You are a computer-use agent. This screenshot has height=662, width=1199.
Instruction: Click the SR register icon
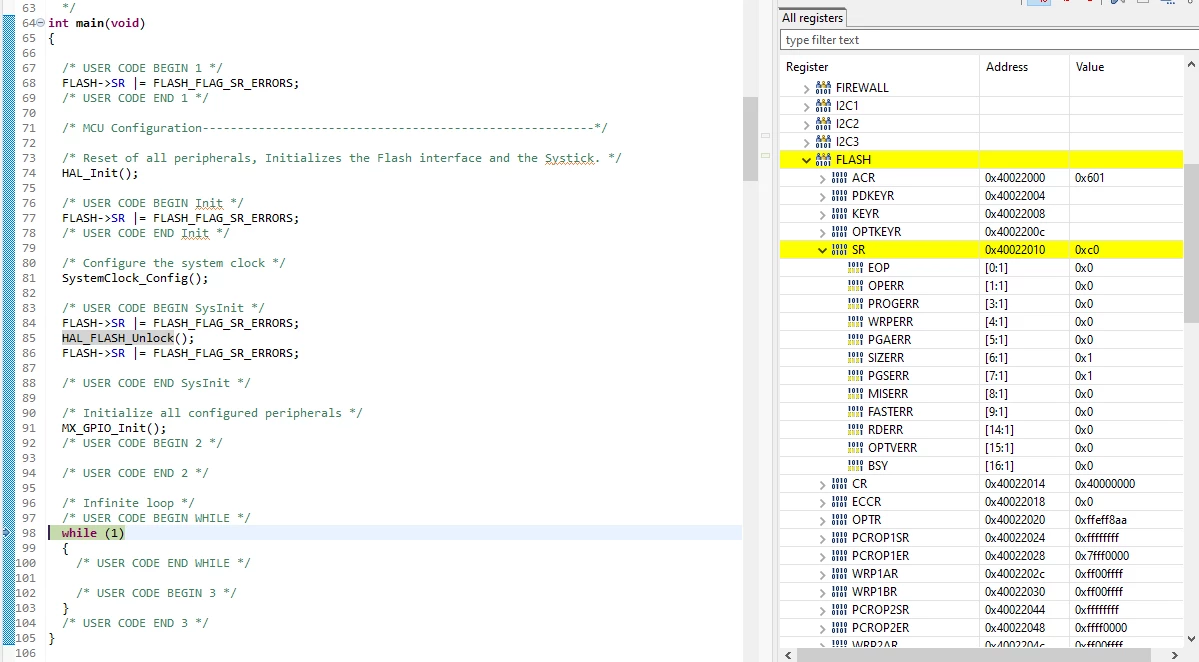pos(839,250)
